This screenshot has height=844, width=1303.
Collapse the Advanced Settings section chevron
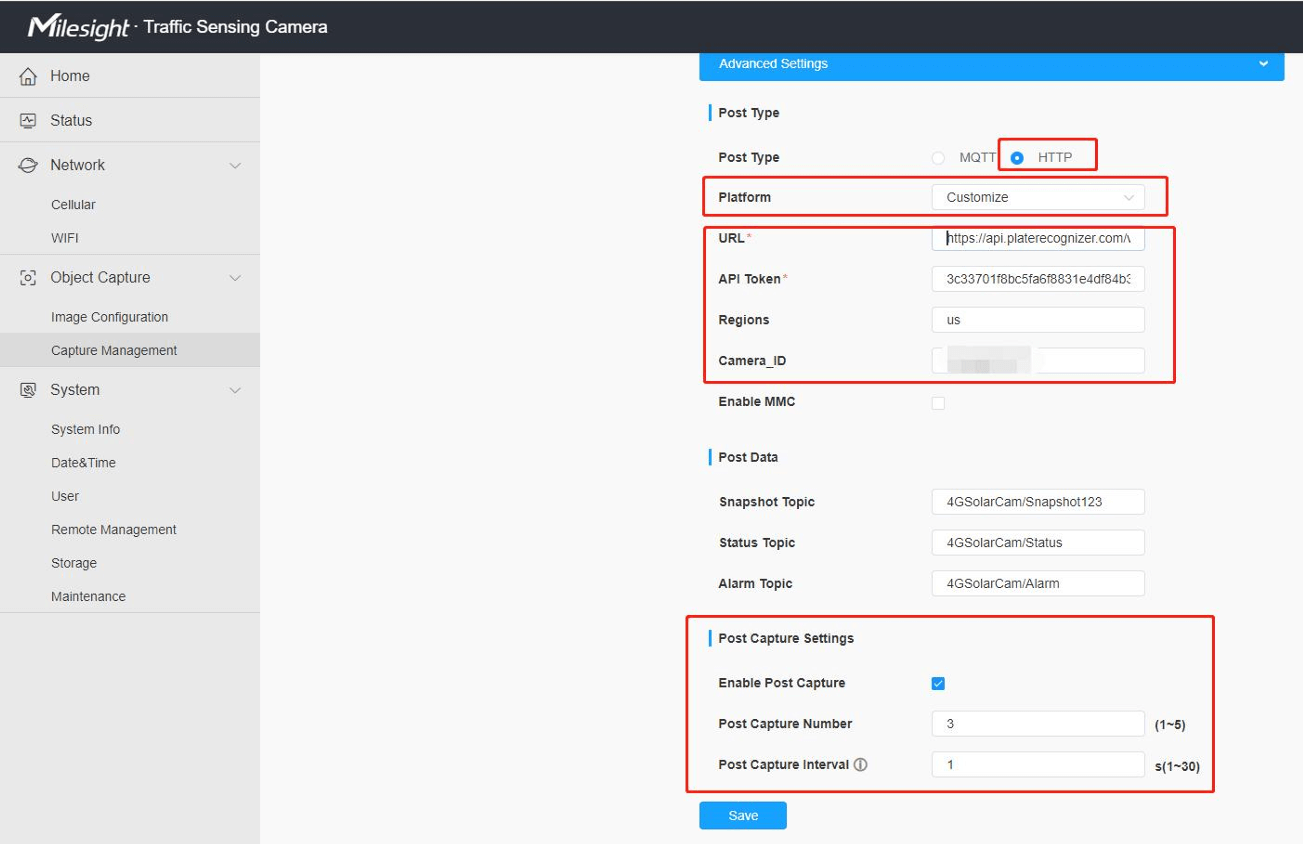(1264, 64)
